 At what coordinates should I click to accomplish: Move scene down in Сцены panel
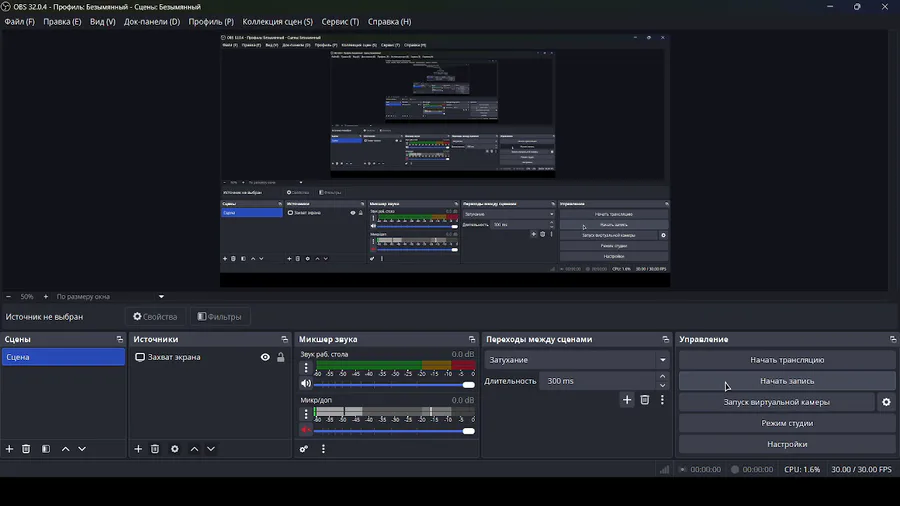click(82, 449)
